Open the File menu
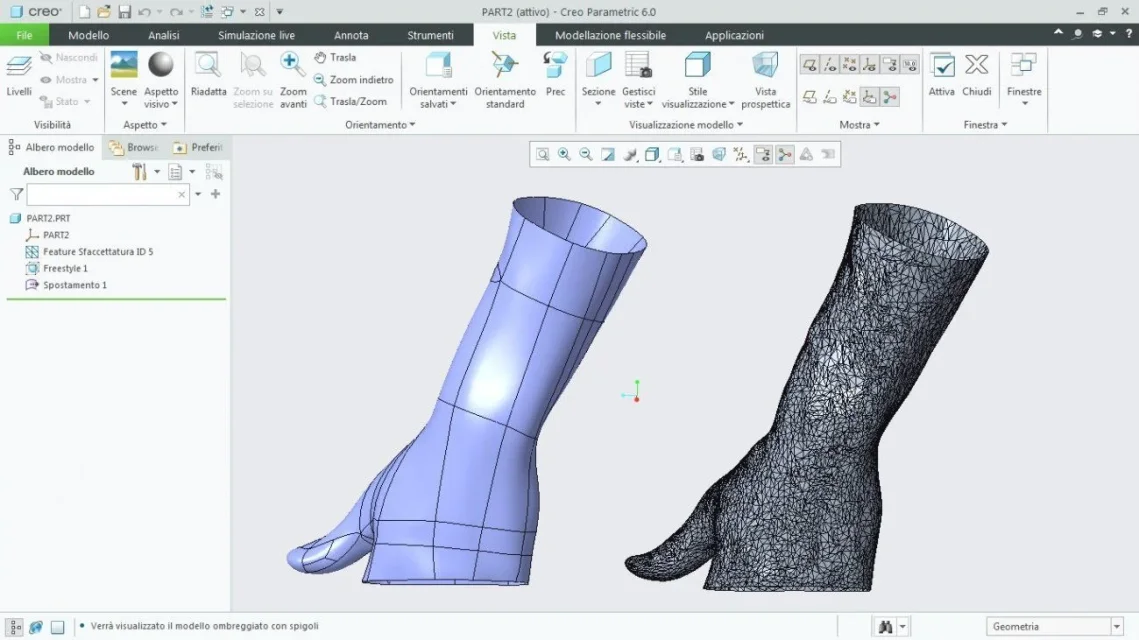Screen dimensions: 1139x640 [x=24, y=35]
